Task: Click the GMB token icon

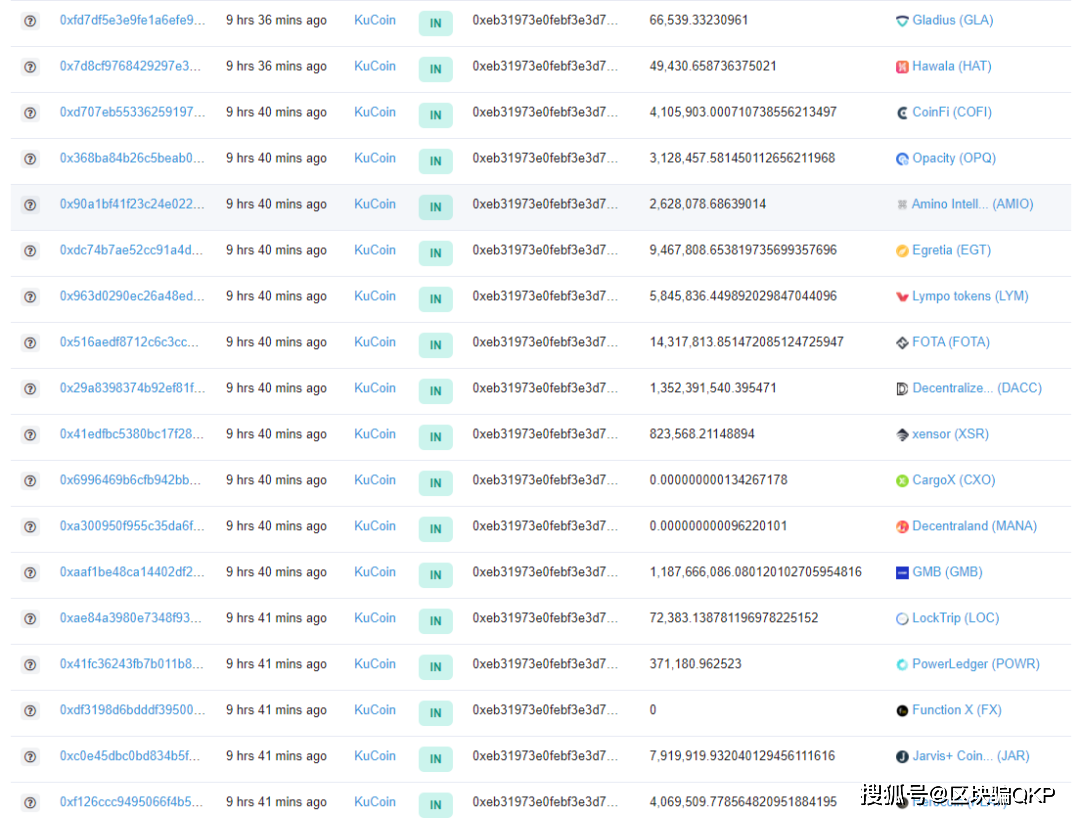Action: tap(902, 573)
